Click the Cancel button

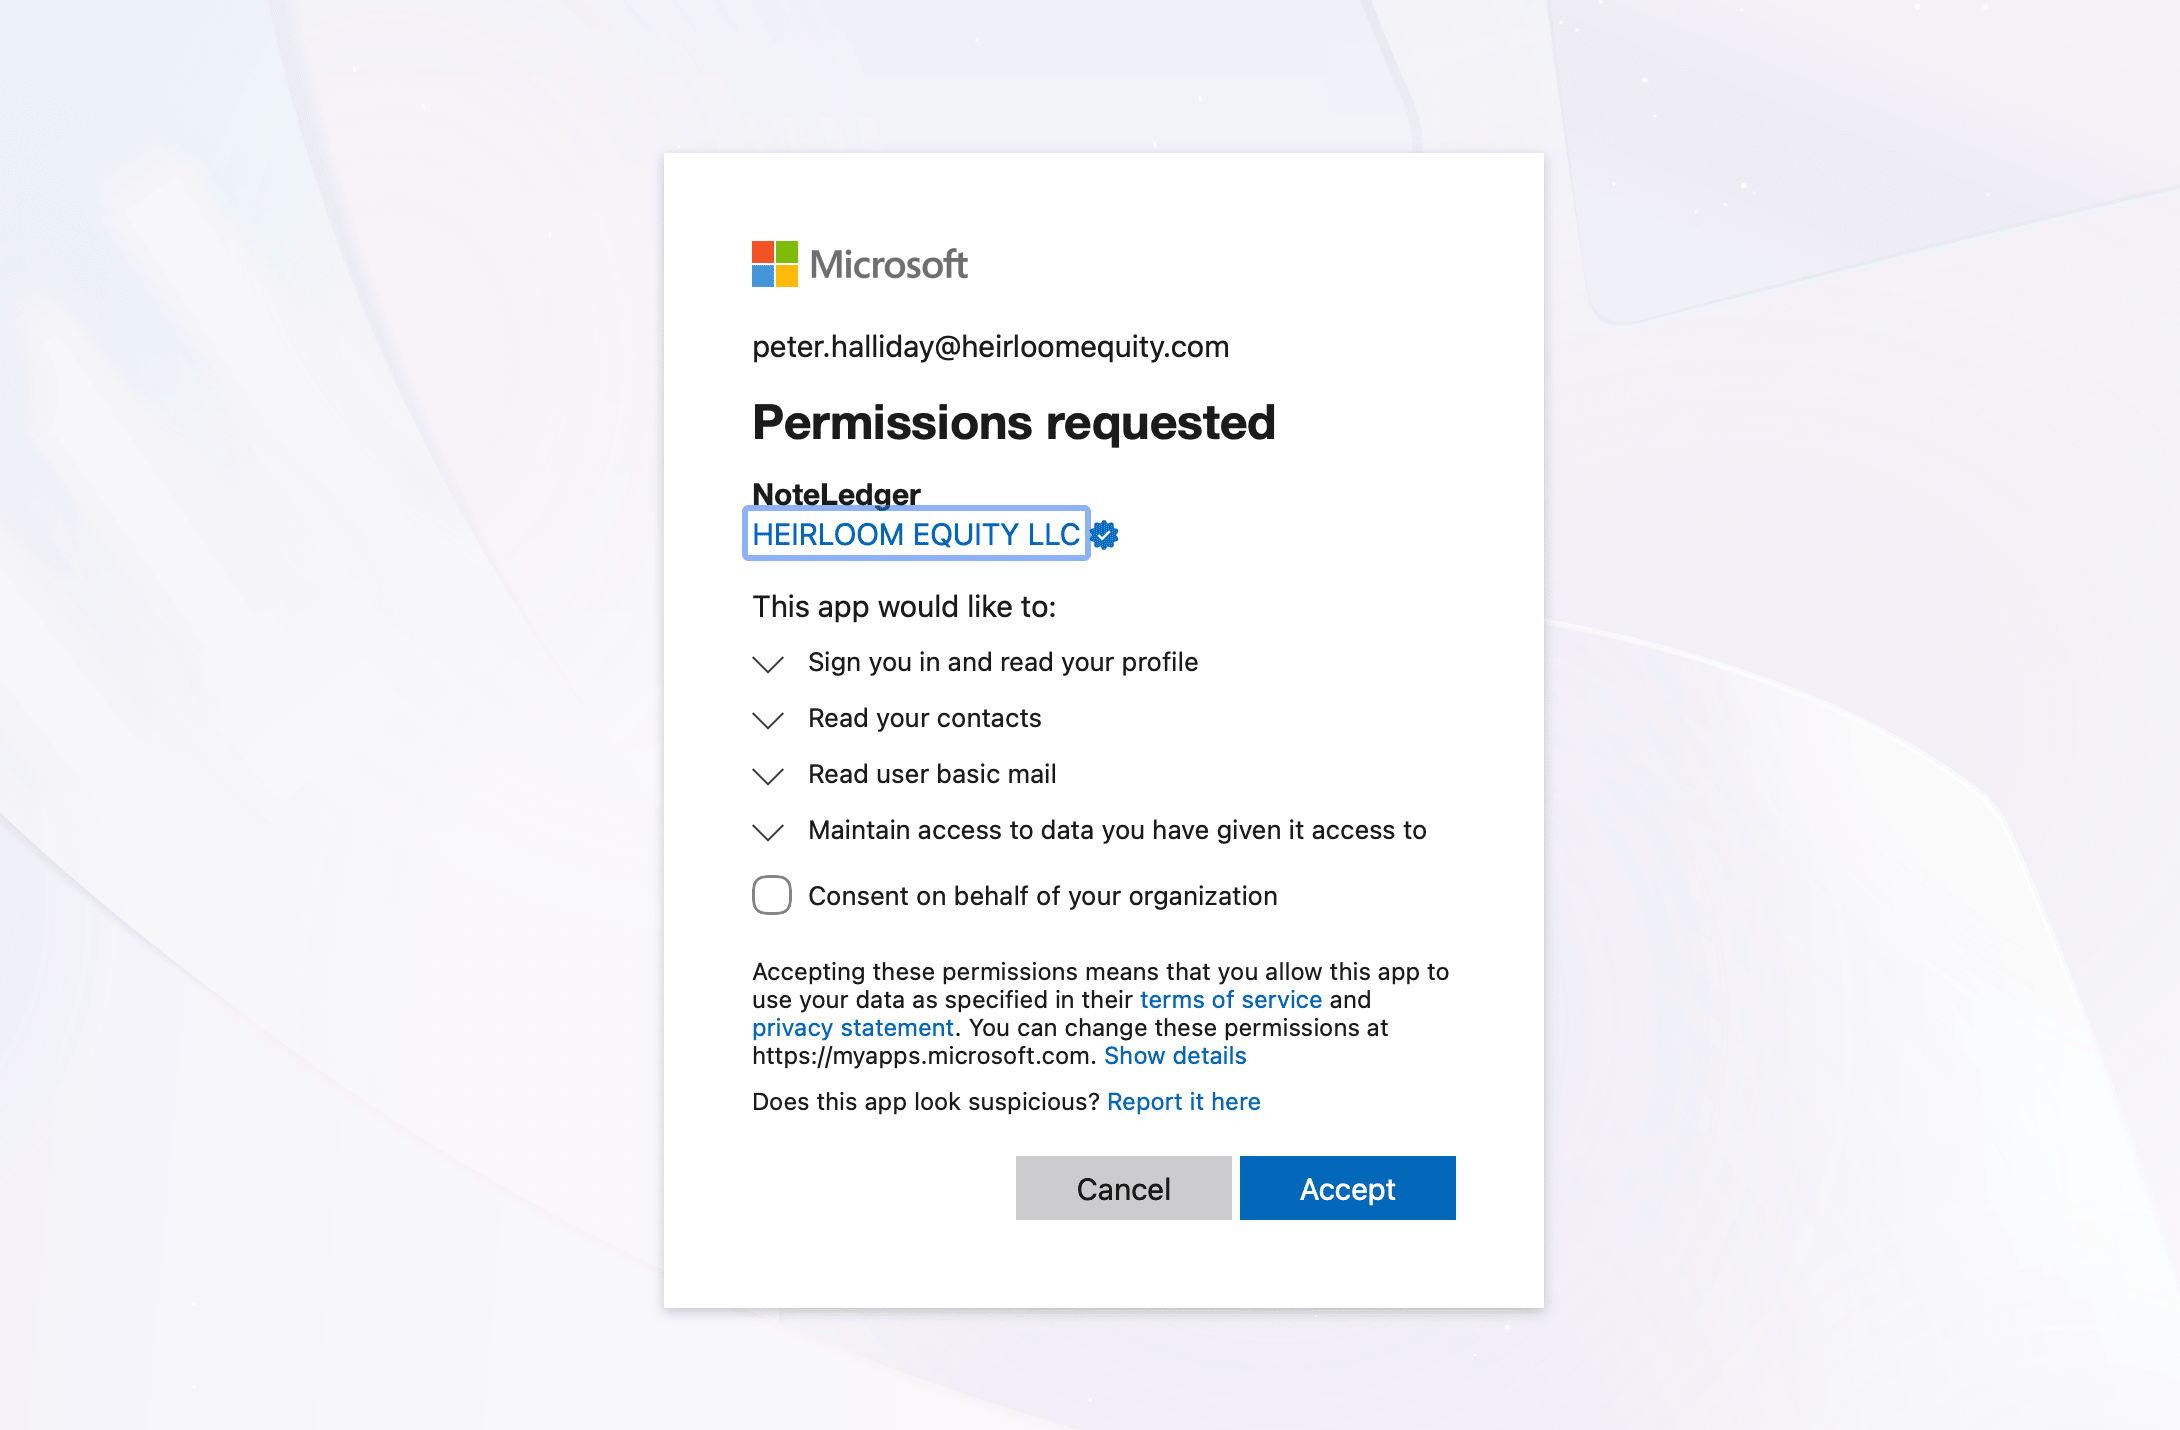[1124, 1188]
